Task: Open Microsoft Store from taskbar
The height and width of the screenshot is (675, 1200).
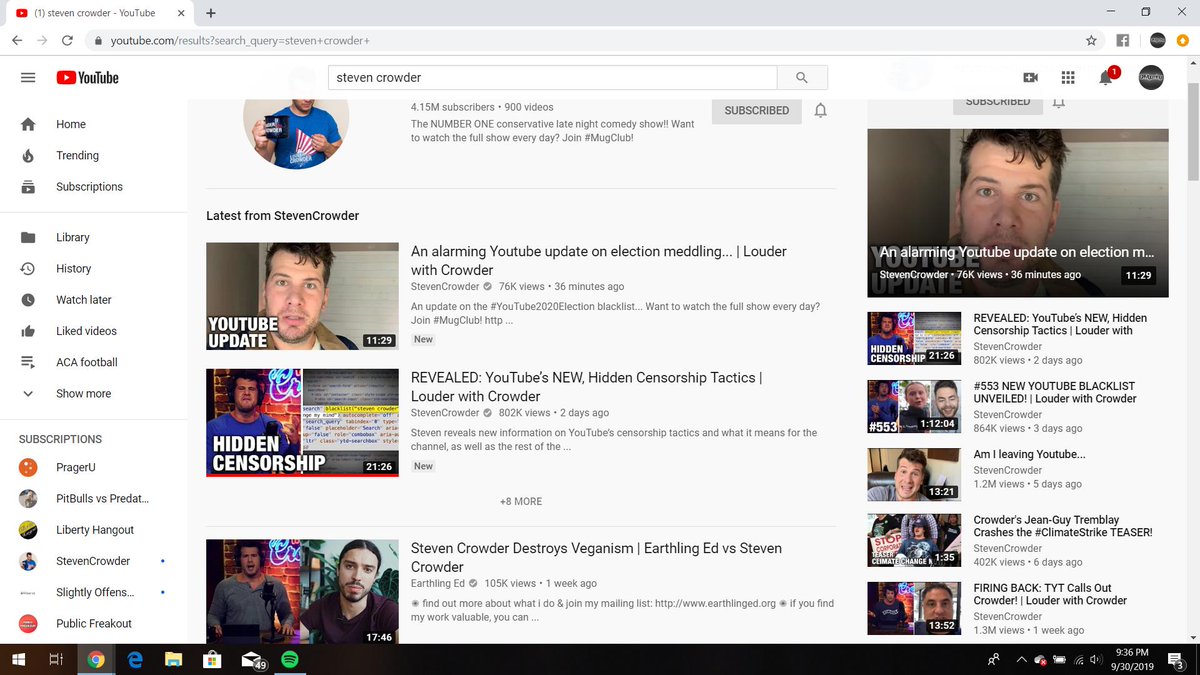Action: [211, 659]
